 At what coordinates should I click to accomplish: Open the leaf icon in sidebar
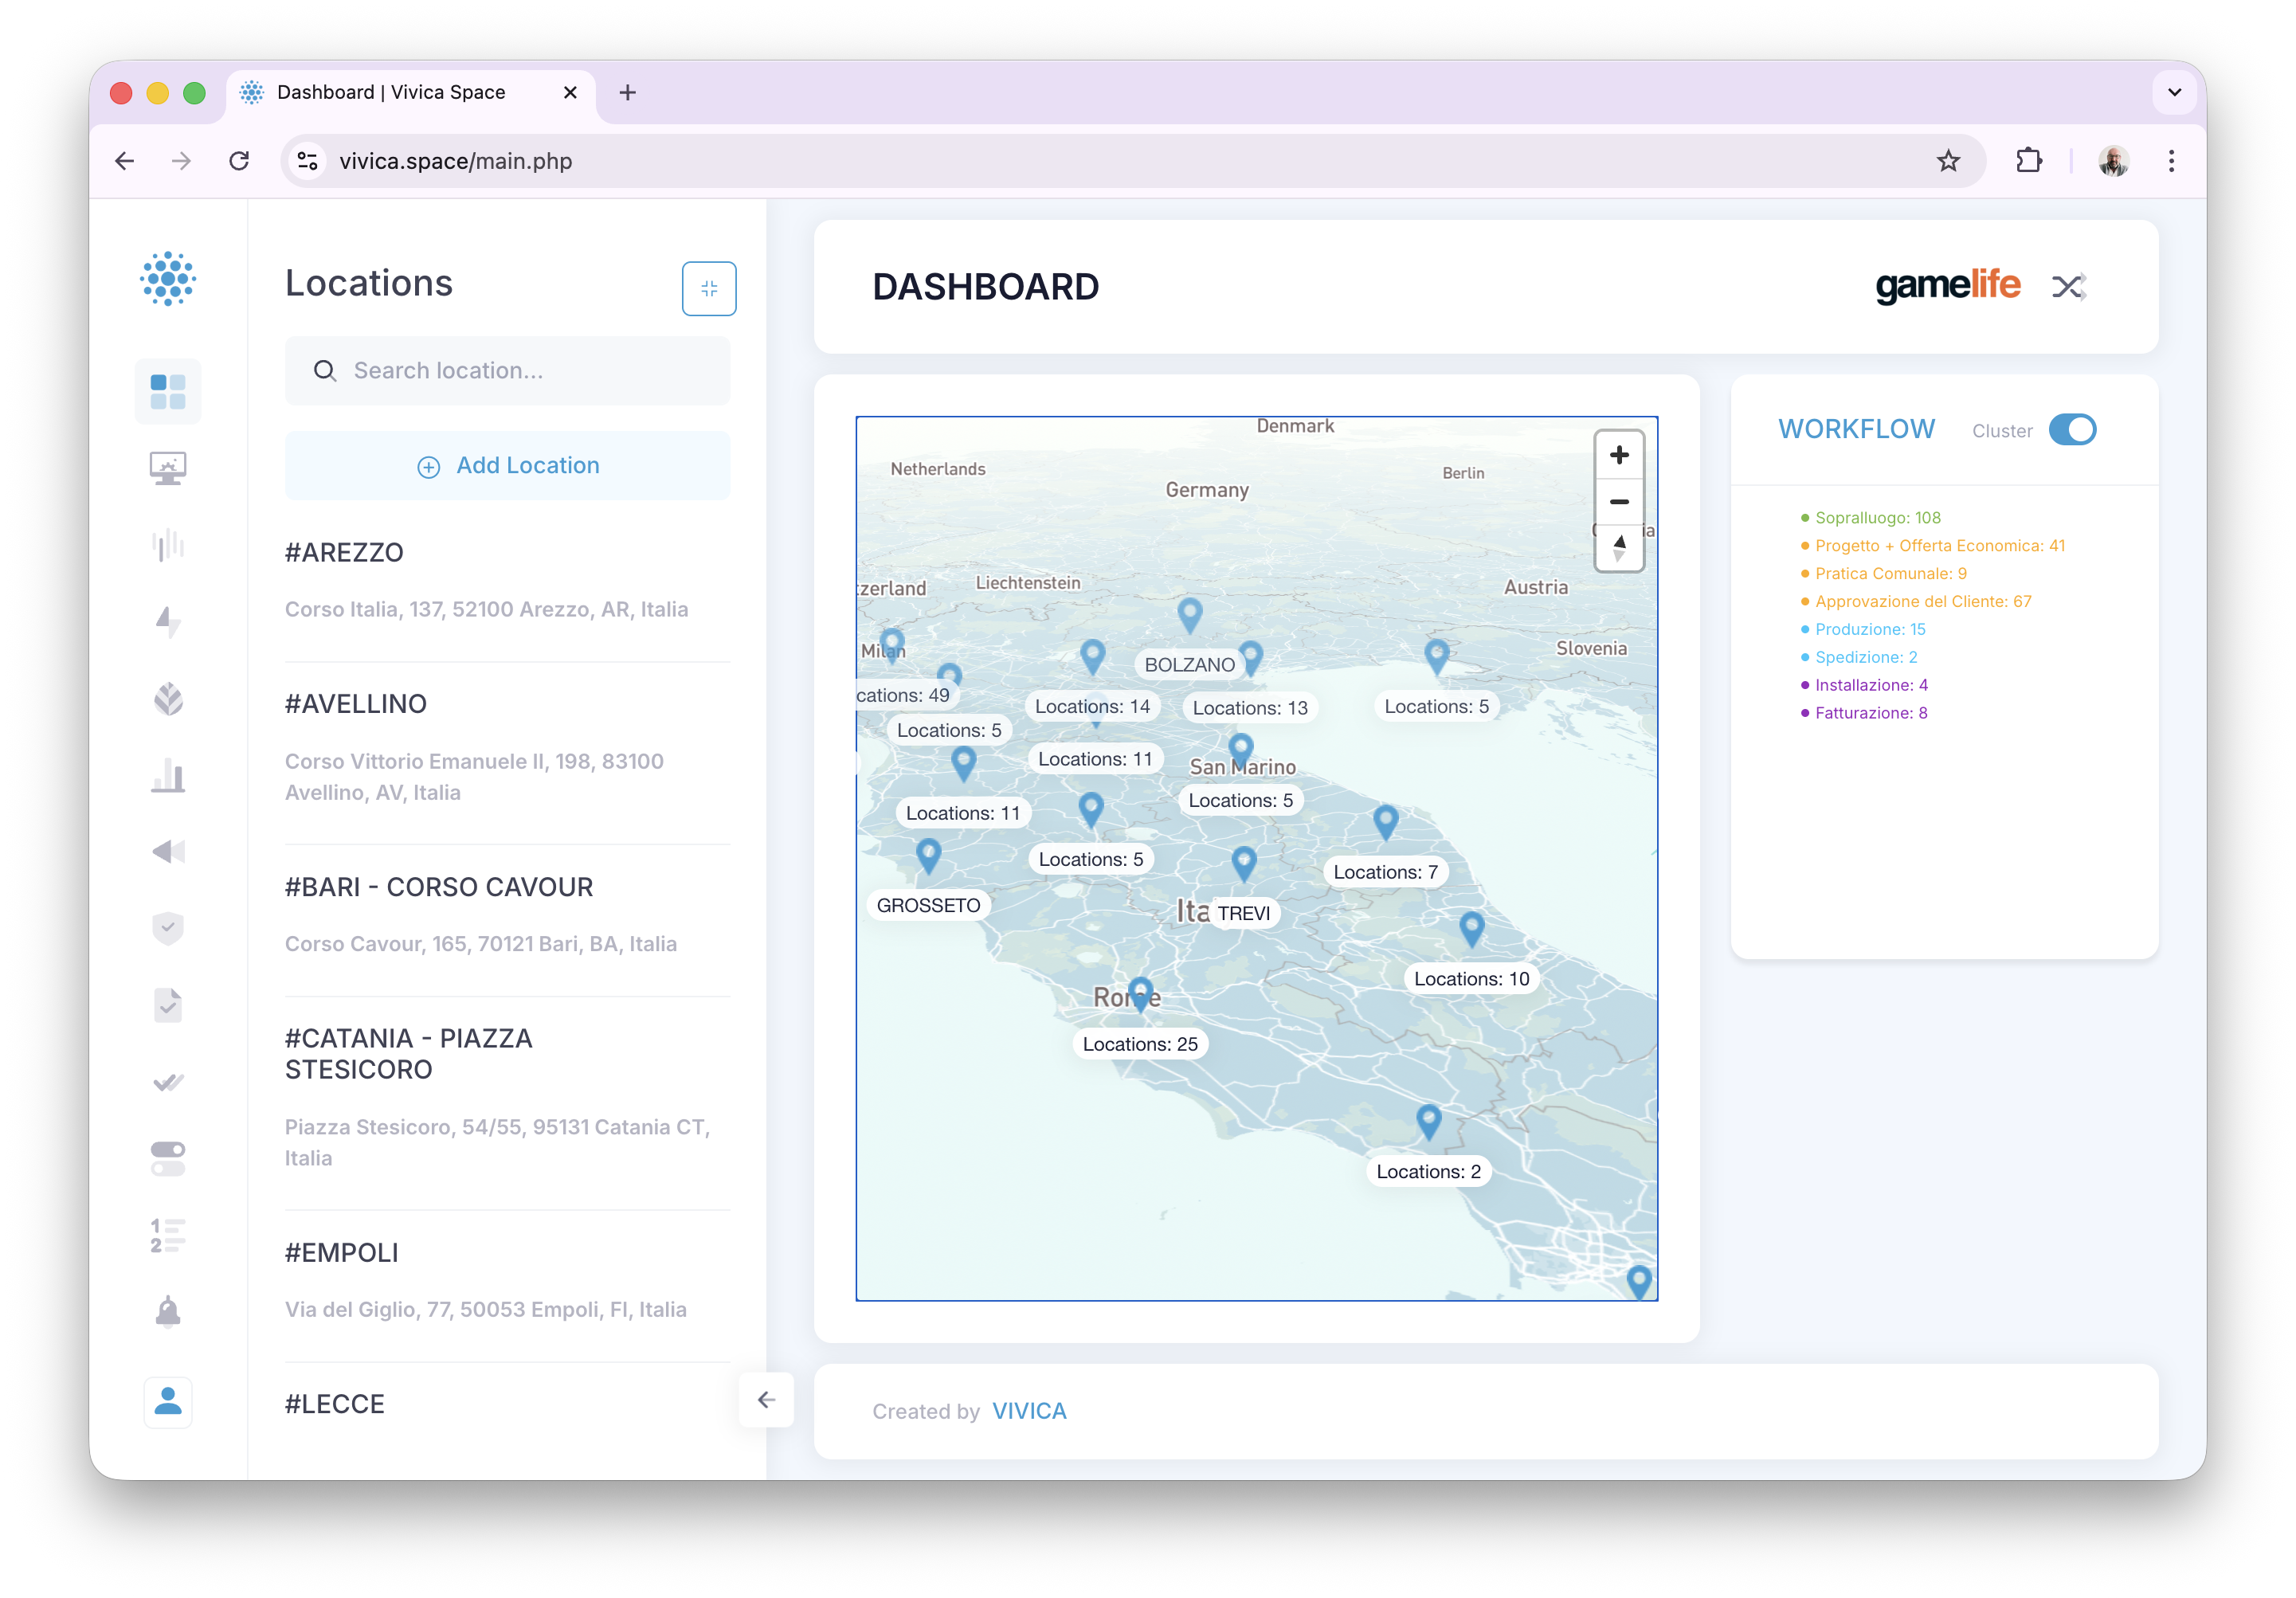click(x=168, y=698)
